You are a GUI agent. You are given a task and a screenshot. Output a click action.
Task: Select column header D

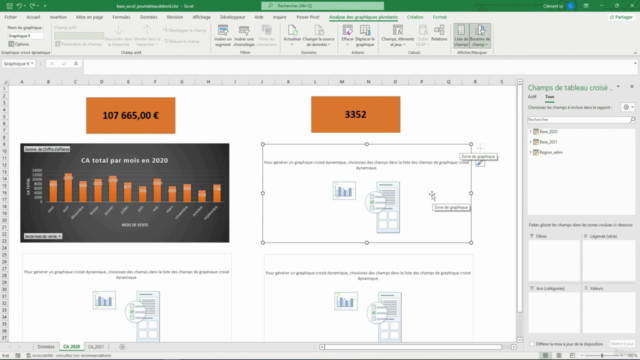click(101, 82)
